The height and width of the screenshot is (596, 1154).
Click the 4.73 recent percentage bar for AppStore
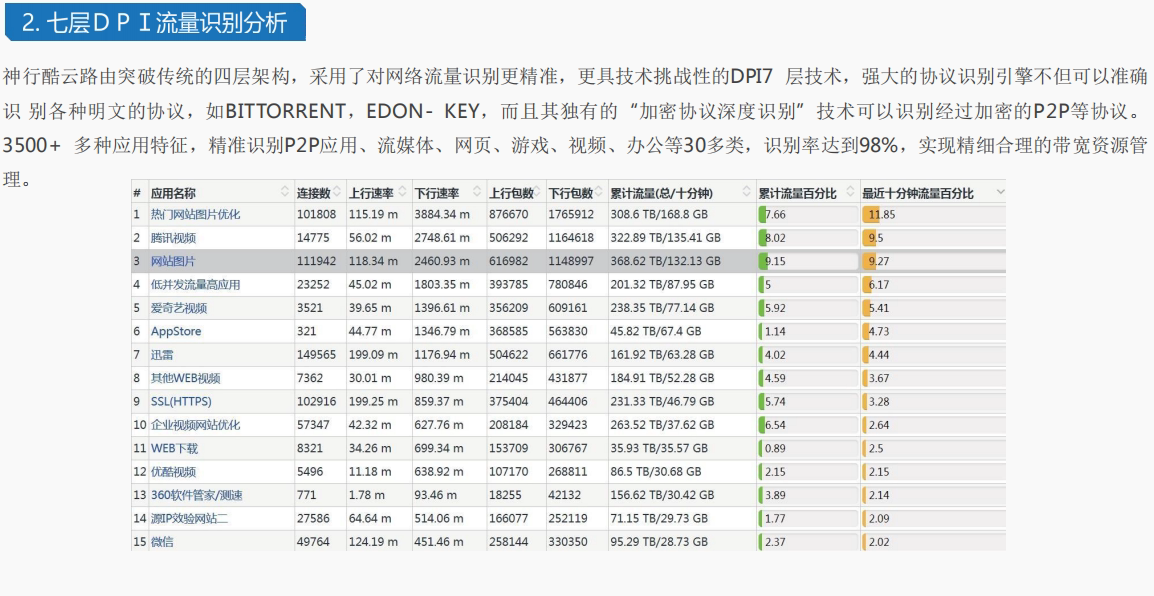[x=933, y=331]
